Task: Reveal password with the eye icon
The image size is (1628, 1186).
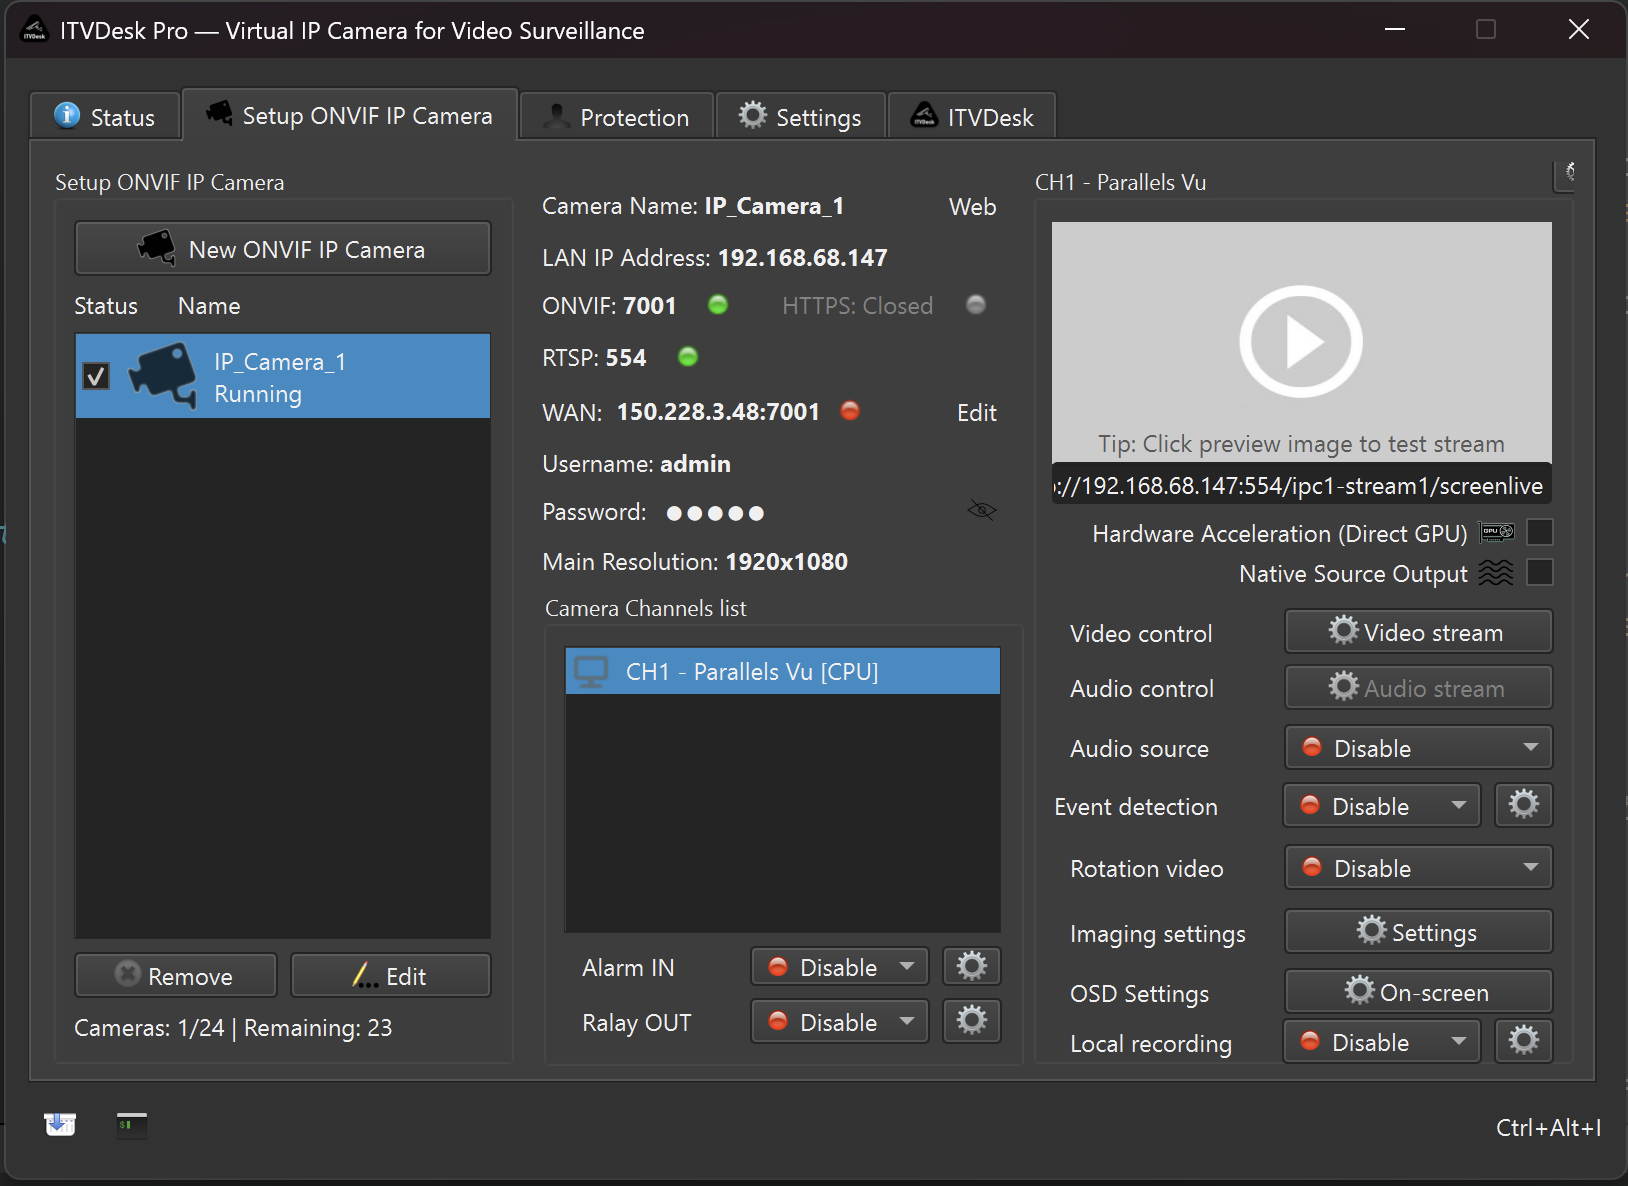Action: pyautogui.click(x=982, y=510)
